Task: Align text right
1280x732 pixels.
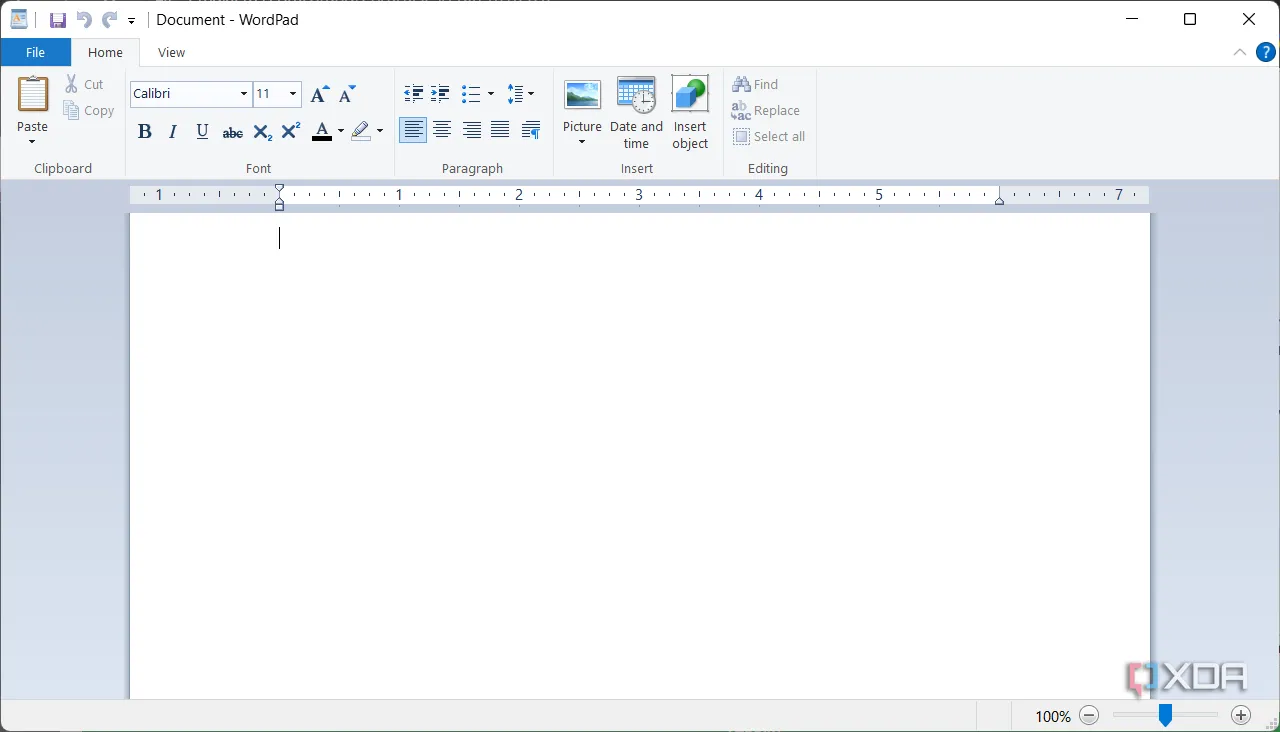Action: coord(471,130)
